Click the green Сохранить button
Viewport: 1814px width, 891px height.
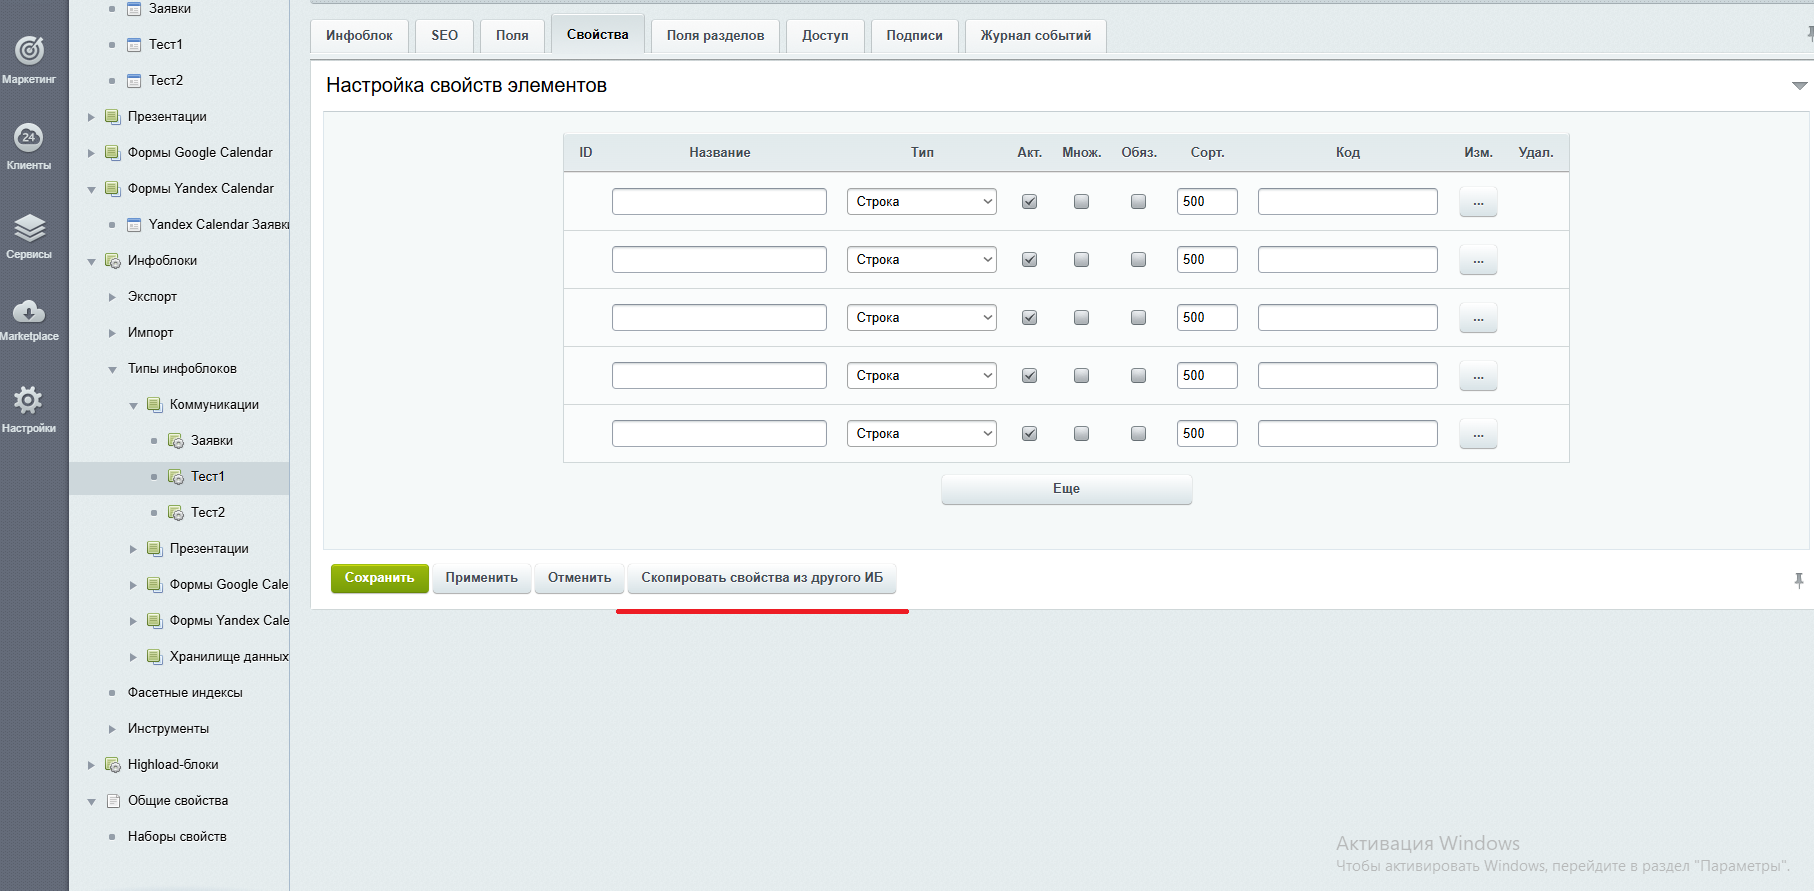point(379,578)
